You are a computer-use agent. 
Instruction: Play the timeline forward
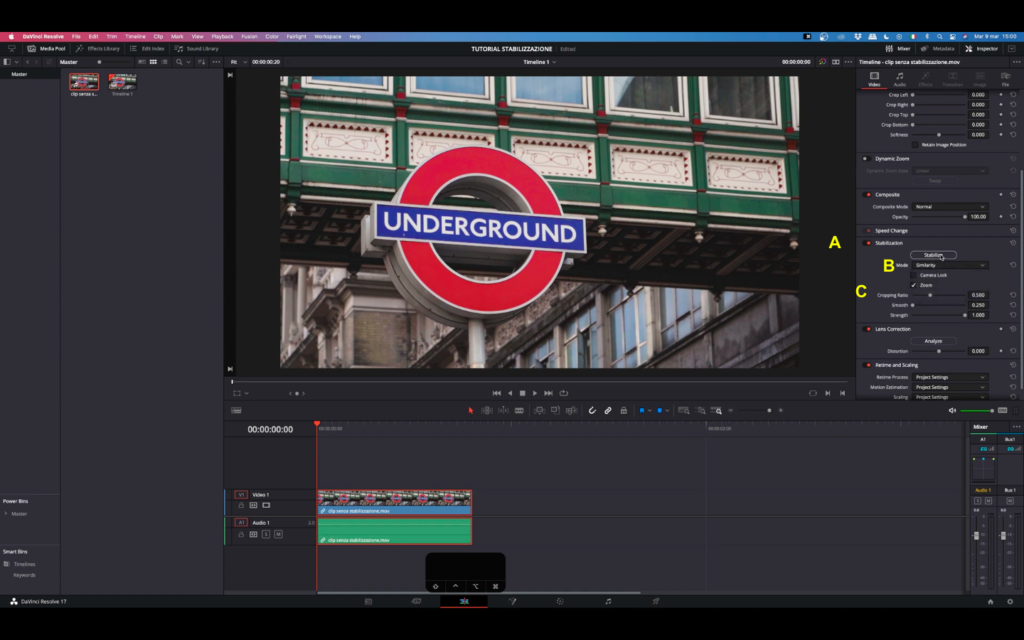(535, 393)
